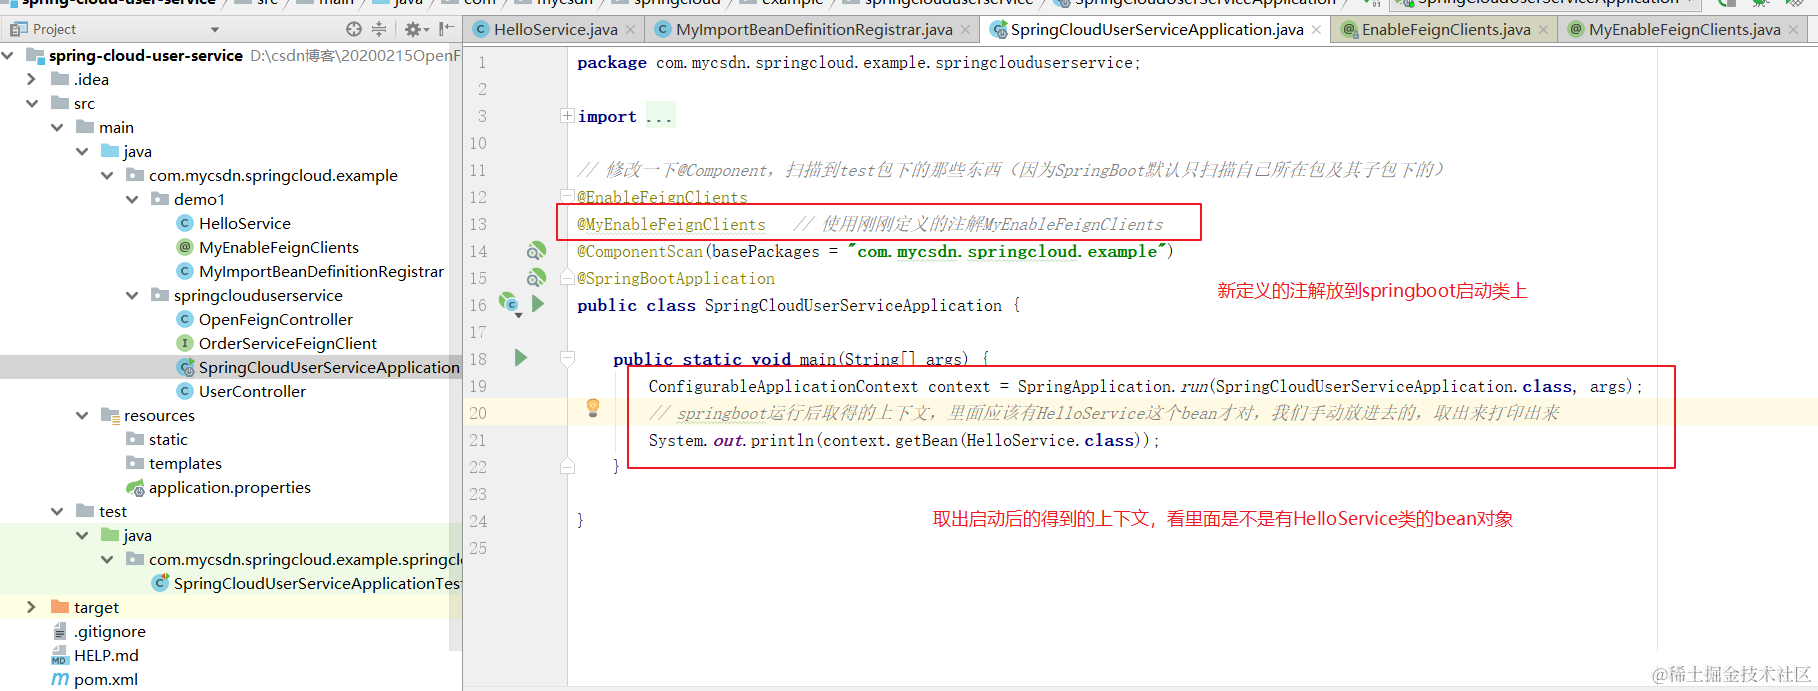
Task: Click the @ComponentScan annotation
Action: tap(640, 251)
